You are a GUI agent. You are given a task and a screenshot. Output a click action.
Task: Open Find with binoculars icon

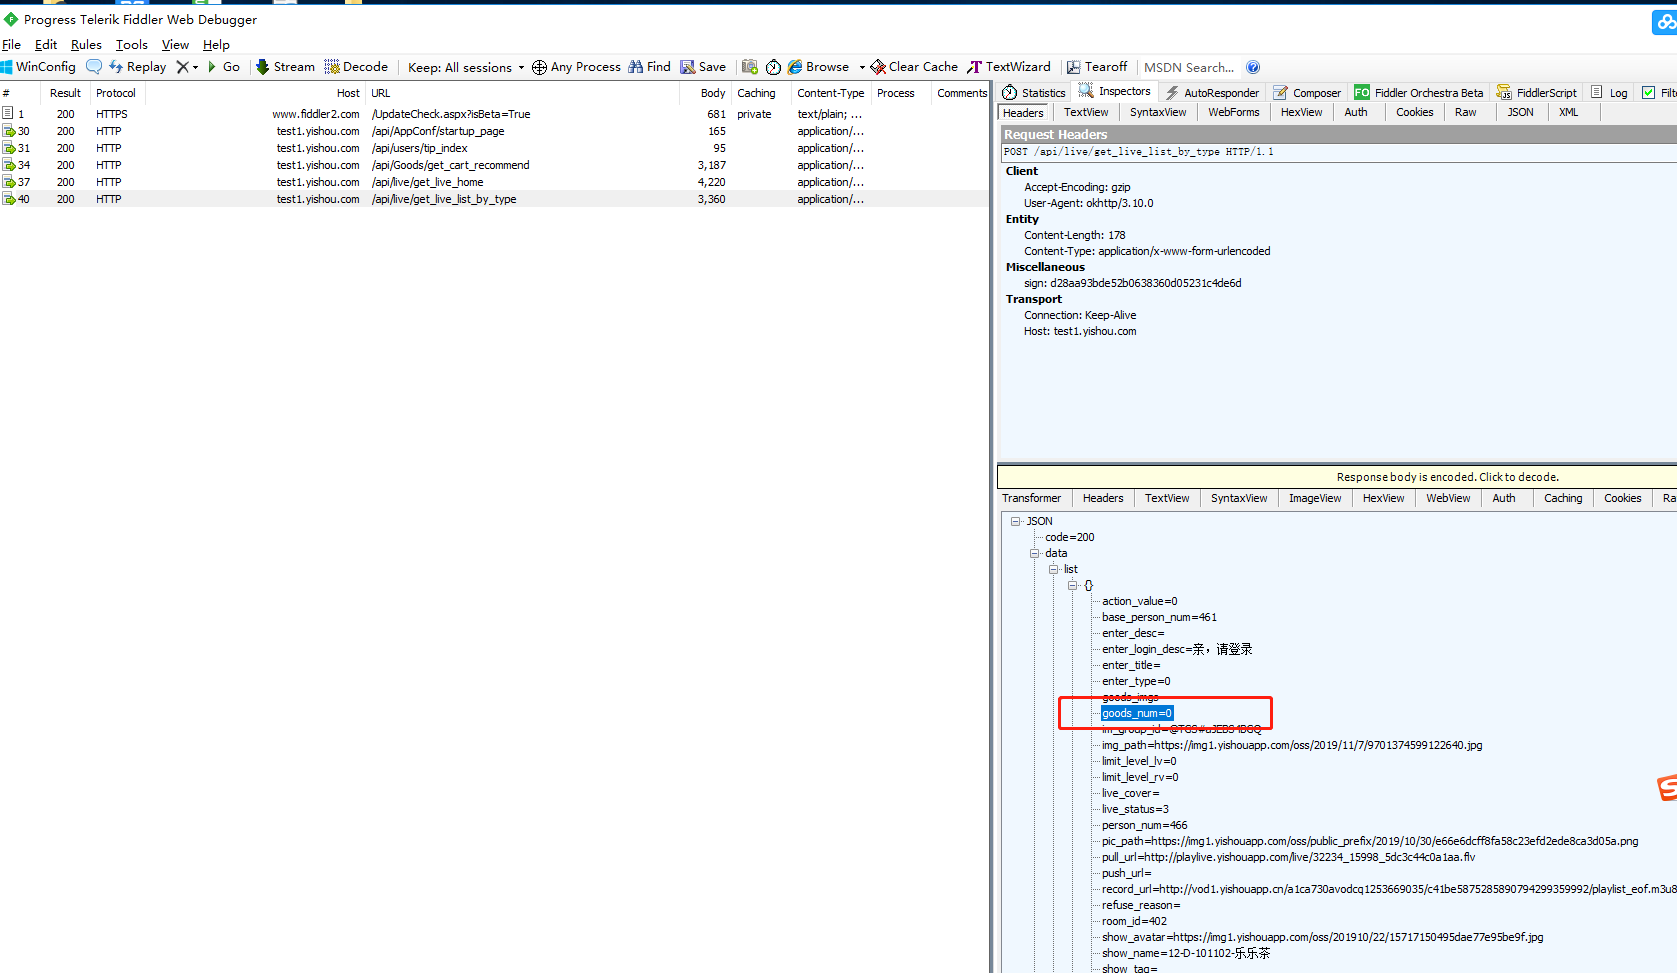pos(635,67)
